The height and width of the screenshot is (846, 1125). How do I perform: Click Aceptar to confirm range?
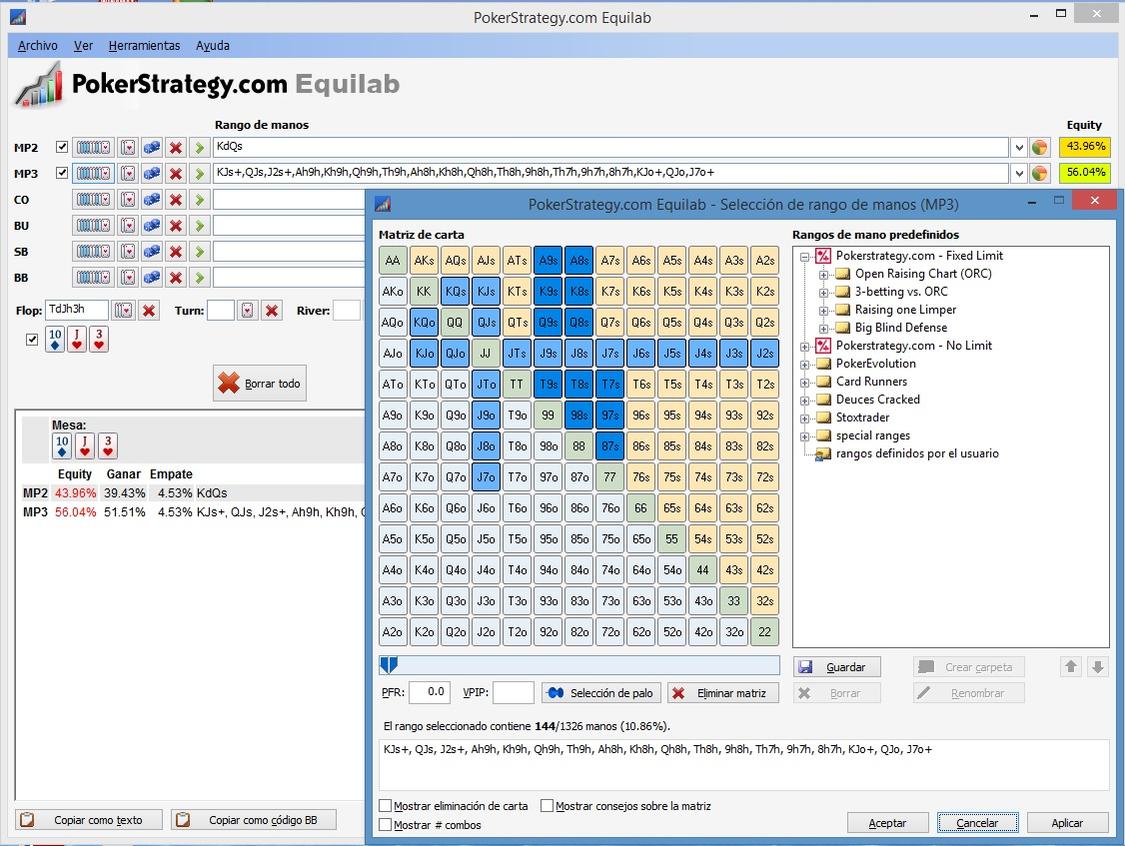tap(888, 823)
